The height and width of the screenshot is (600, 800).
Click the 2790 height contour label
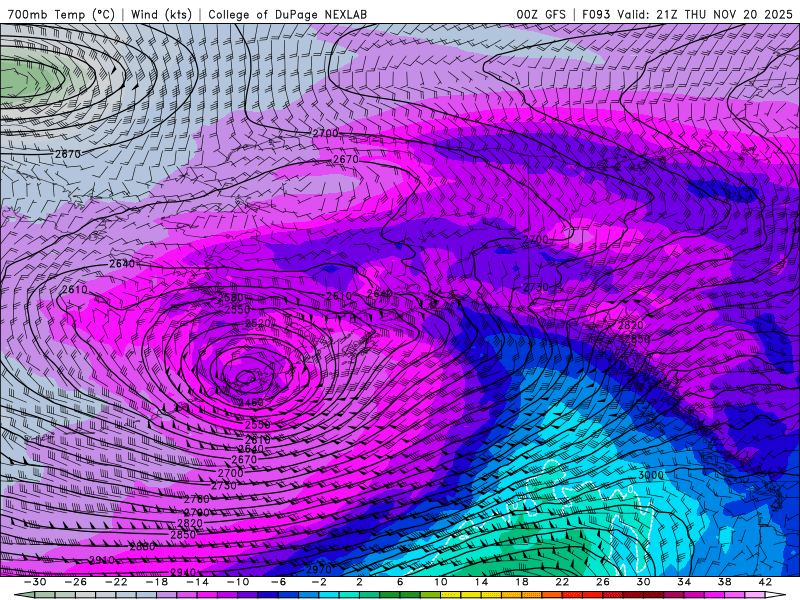197,512
